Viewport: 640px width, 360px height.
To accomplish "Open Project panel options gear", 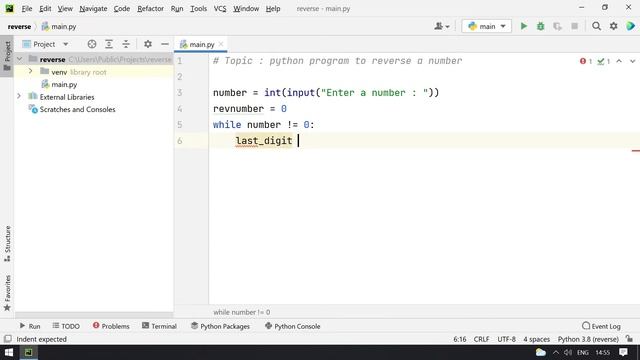I will 148,44.
